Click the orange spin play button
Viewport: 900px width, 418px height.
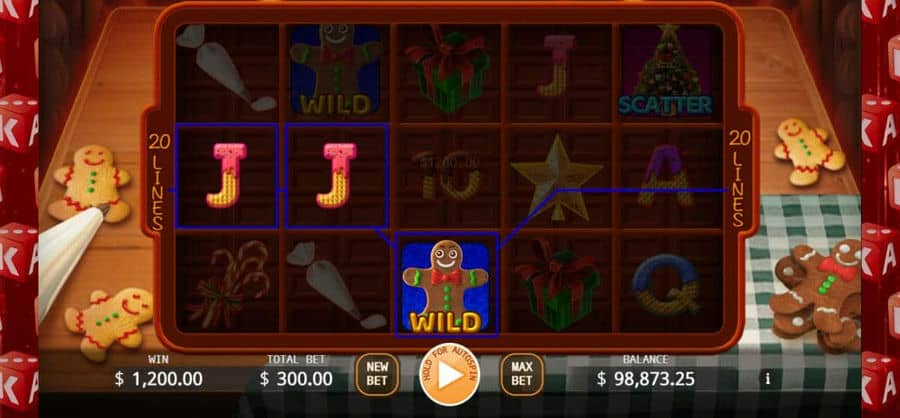450,374
